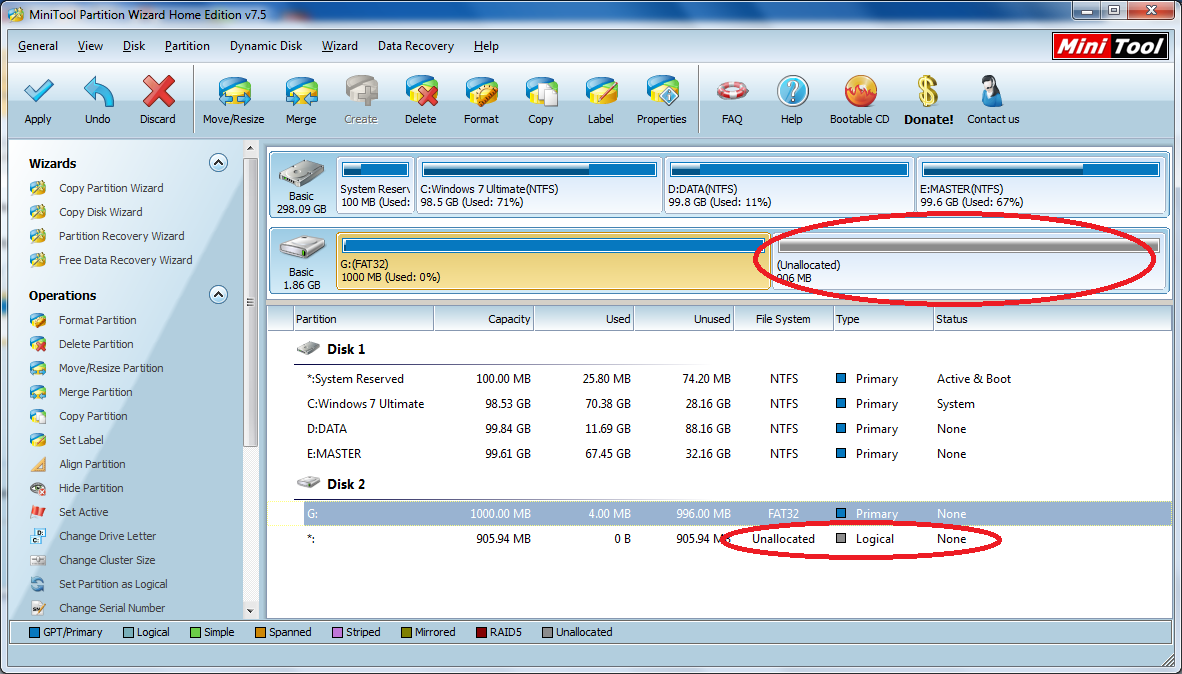Choose Hide Partition in Operations

coord(91,489)
